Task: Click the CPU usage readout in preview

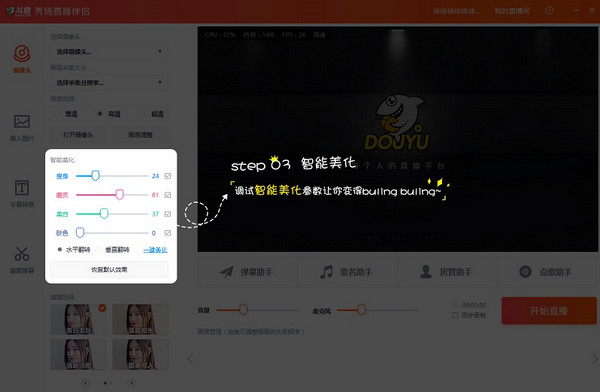Action: coord(219,35)
